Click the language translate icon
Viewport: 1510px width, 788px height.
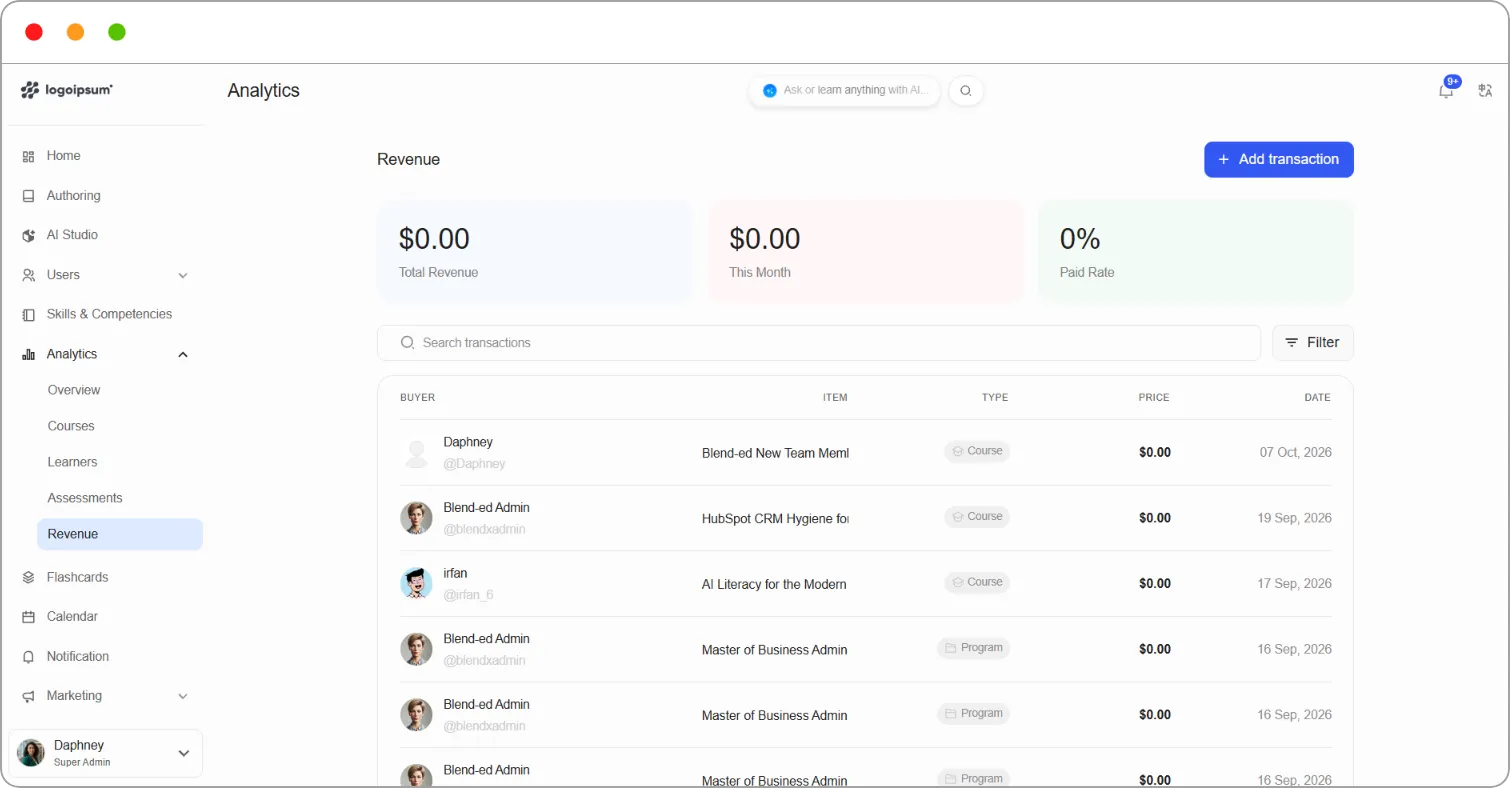pos(1485,91)
